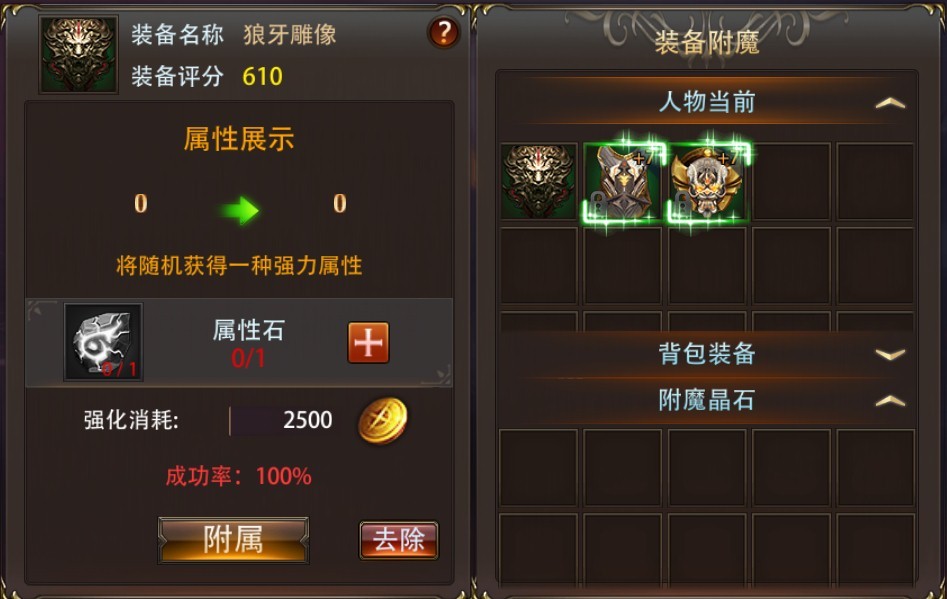Click the 背包装备 header label
The image size is (947, 599).
click(x=707, y=353)
